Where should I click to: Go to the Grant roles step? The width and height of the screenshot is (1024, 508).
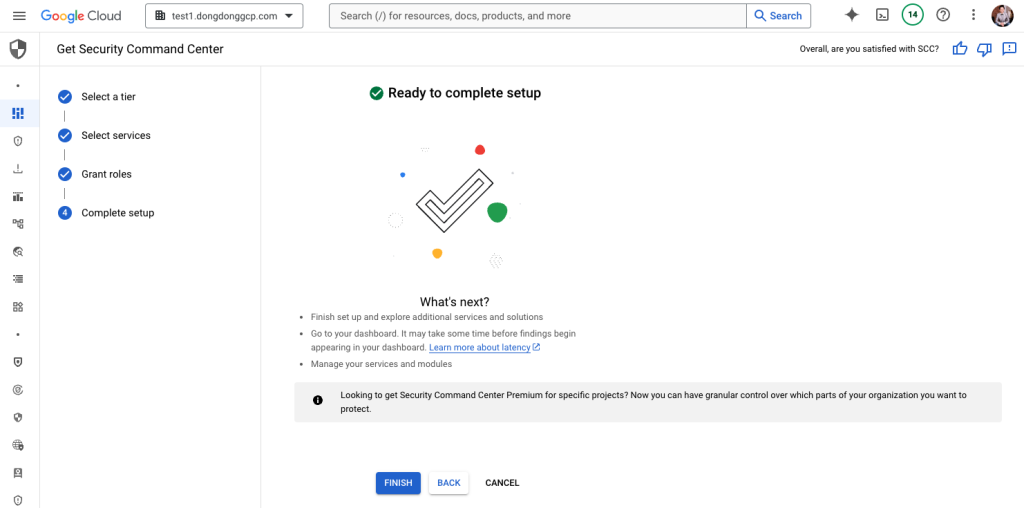106,174
